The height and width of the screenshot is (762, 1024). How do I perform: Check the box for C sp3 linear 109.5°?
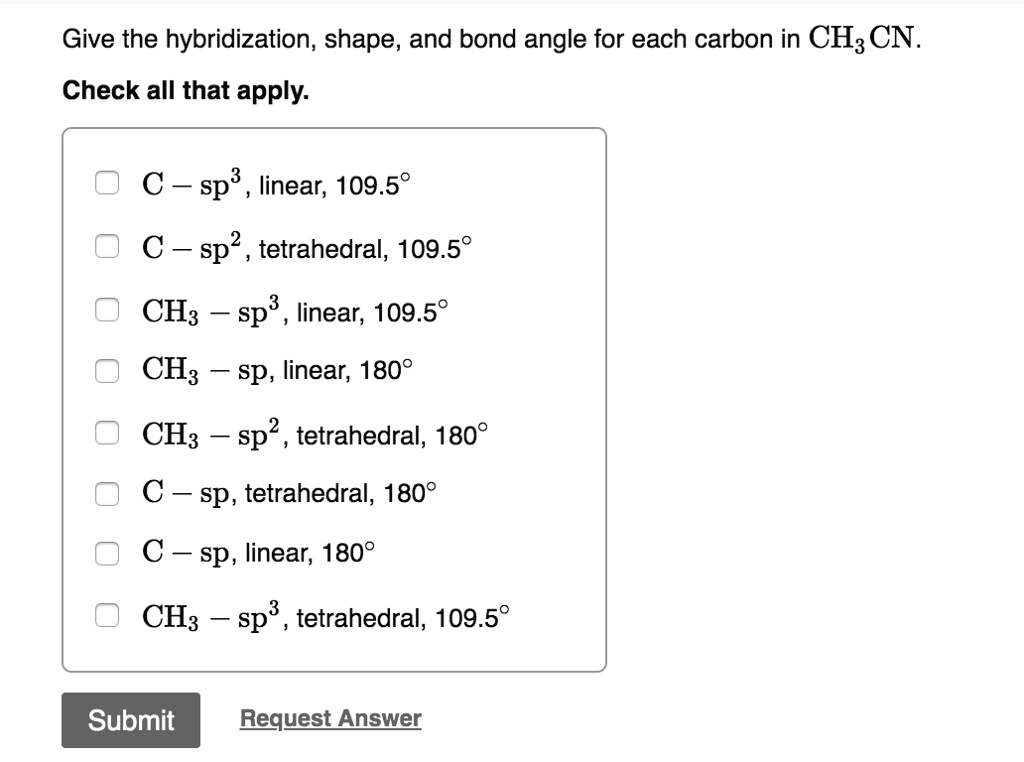click(x=106, y=184)
